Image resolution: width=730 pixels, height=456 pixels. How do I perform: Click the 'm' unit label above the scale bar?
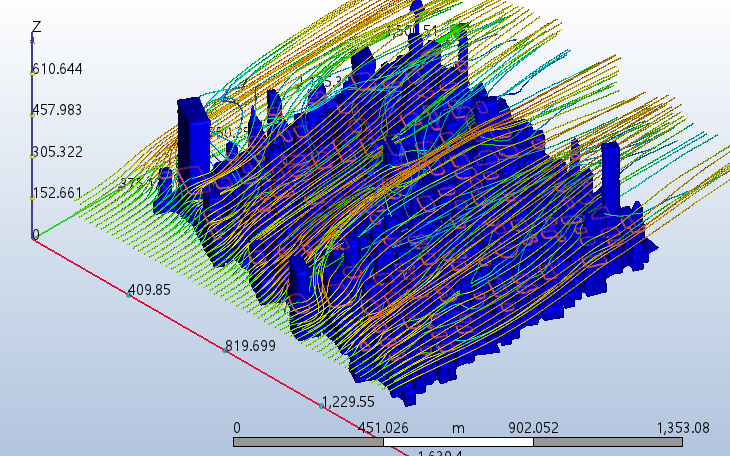tap(458, 428)
